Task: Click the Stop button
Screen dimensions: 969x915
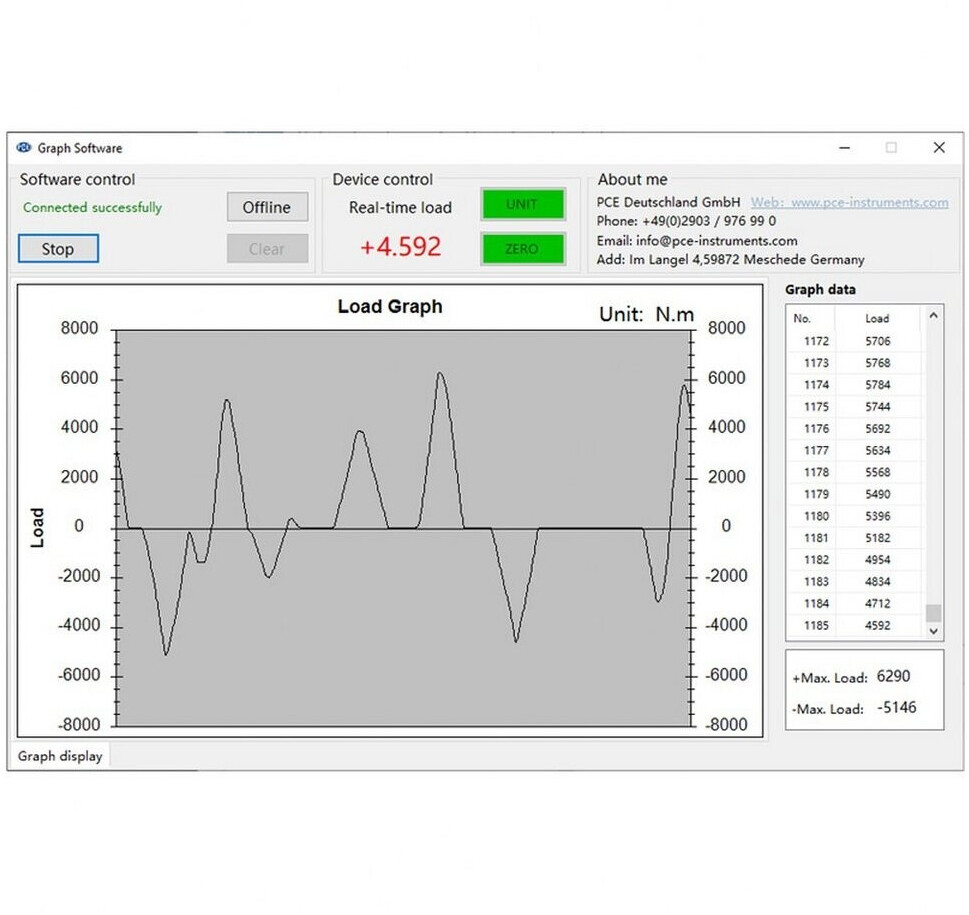Action: point(58,248)
